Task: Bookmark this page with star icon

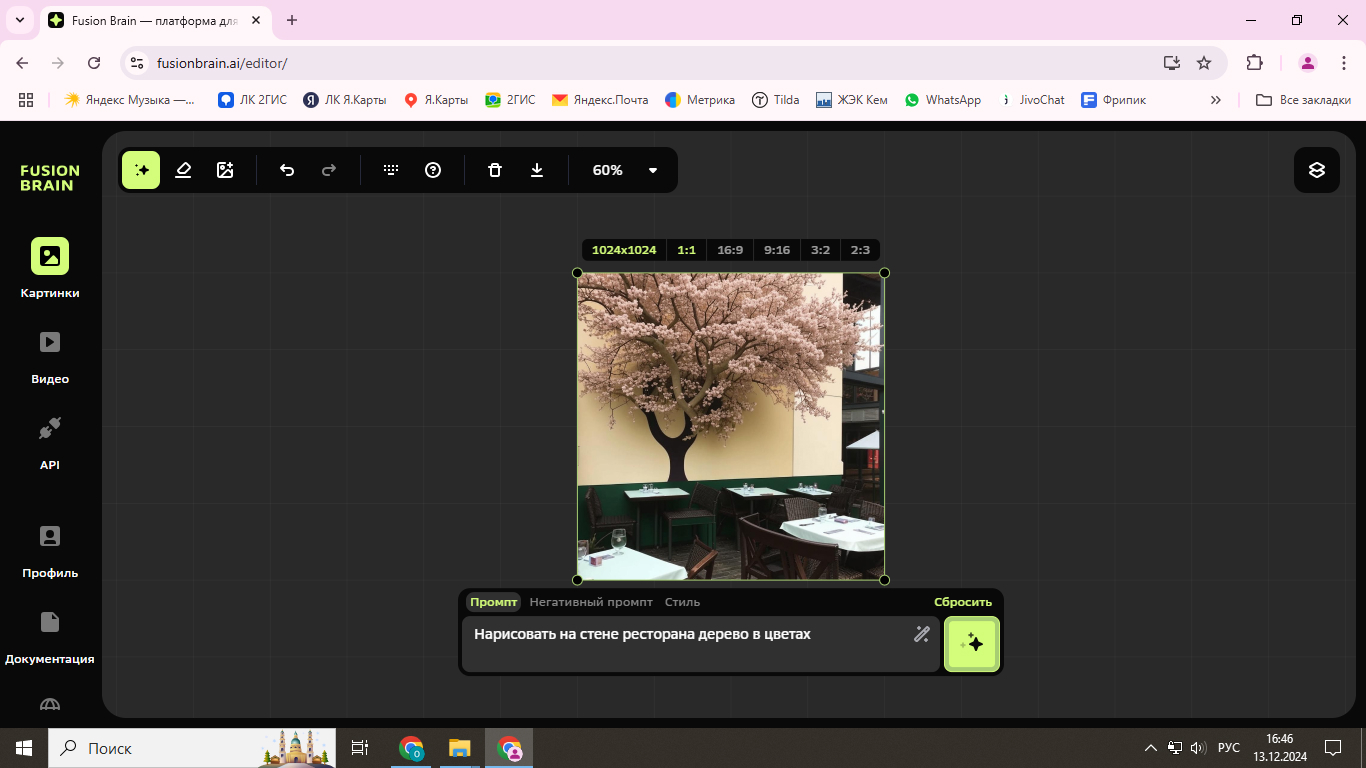Action: pos(1204,63)
